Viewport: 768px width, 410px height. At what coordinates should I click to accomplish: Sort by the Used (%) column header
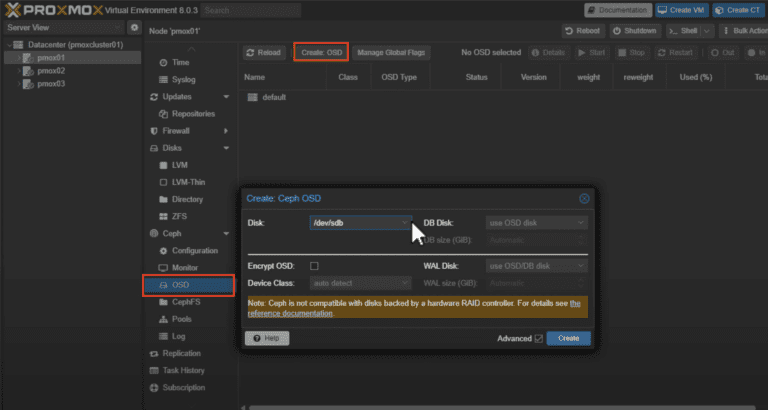(x=696, y=77)
